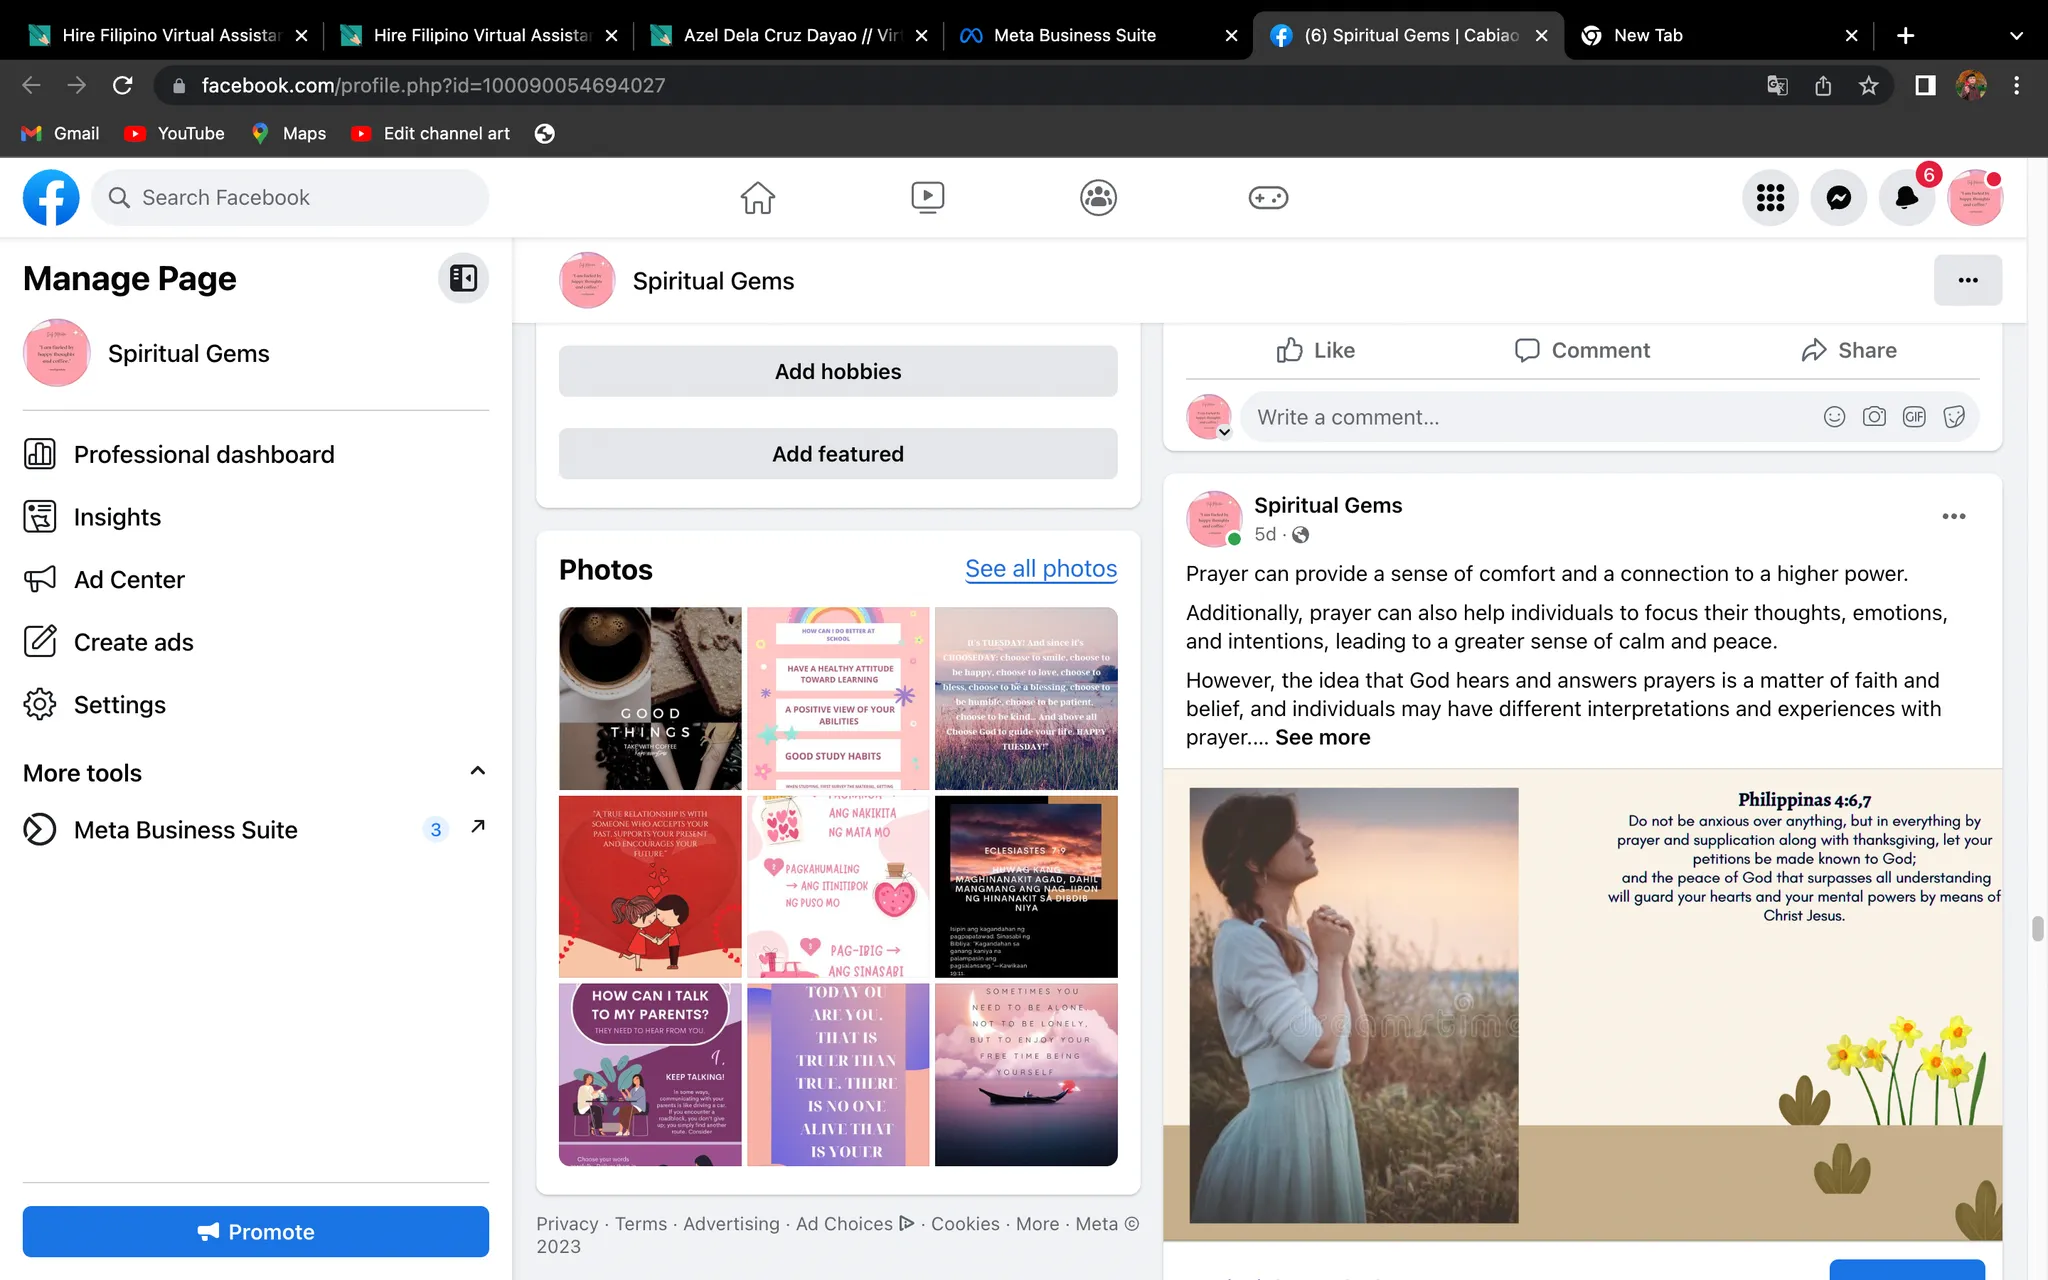This screenshot has width=2048, height=1280.
Task: Open the Gaming controller icon
Action: point(1268,198)
